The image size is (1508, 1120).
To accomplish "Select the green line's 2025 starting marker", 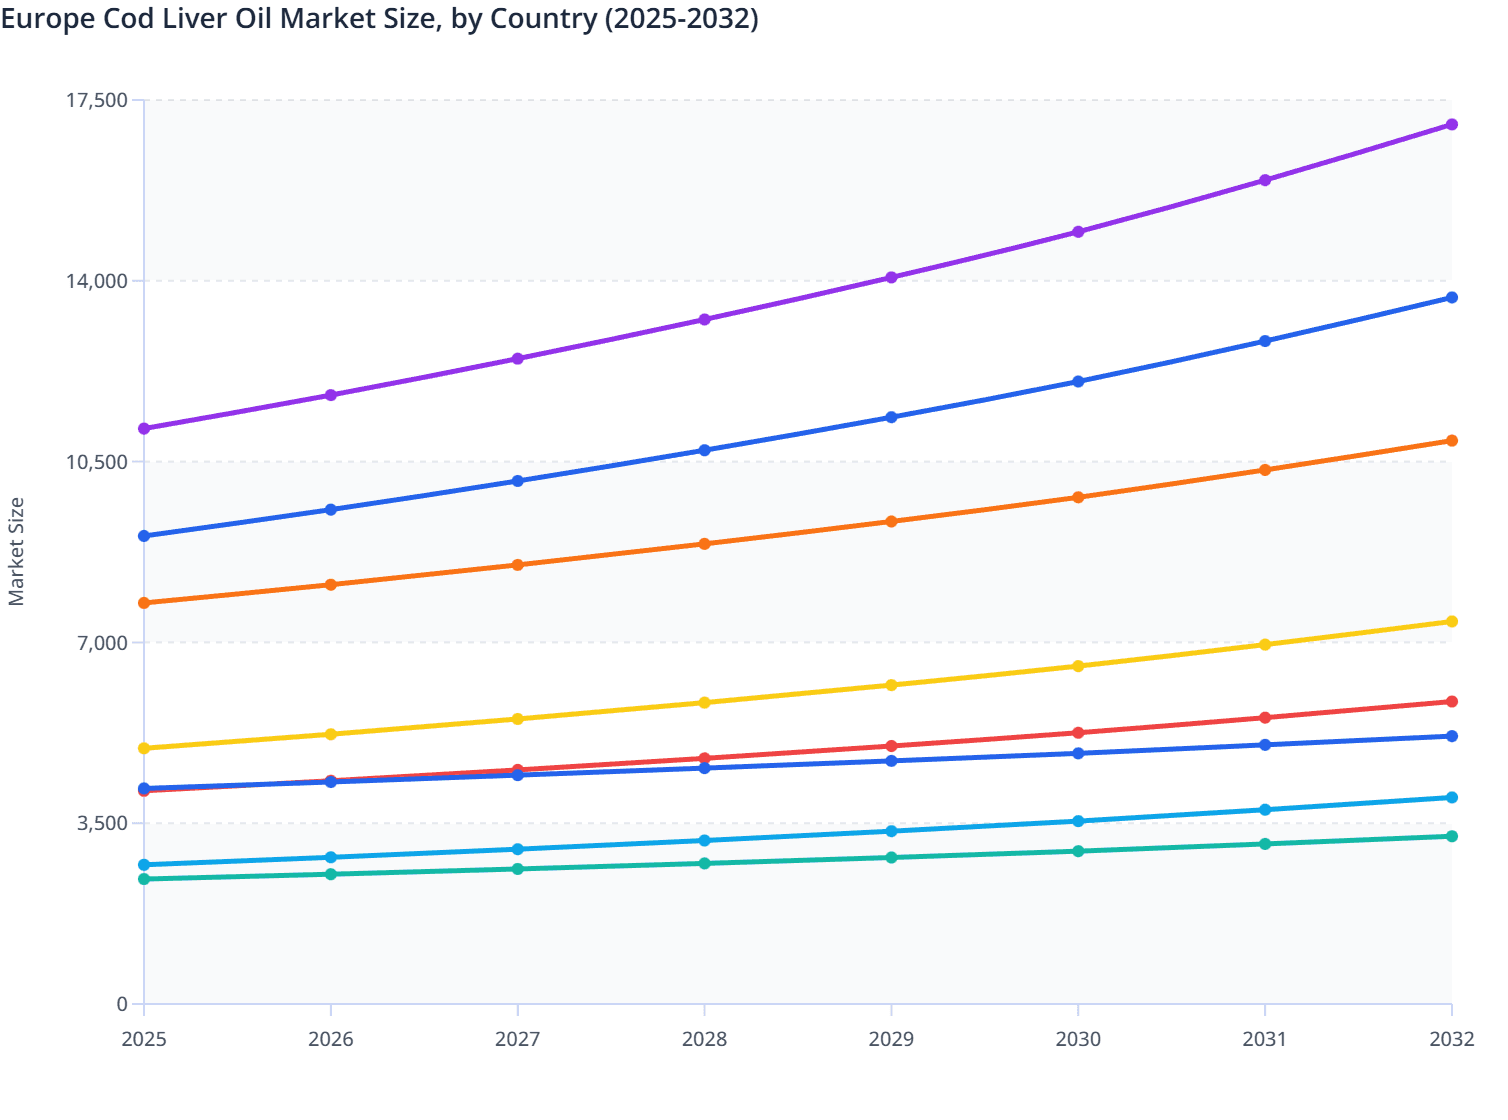I will coord(143,879).
